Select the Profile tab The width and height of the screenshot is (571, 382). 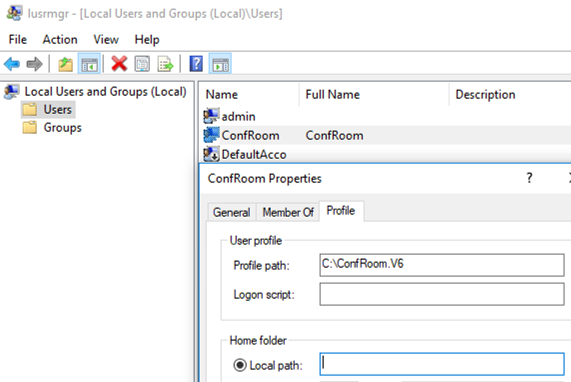pos(341,211)
